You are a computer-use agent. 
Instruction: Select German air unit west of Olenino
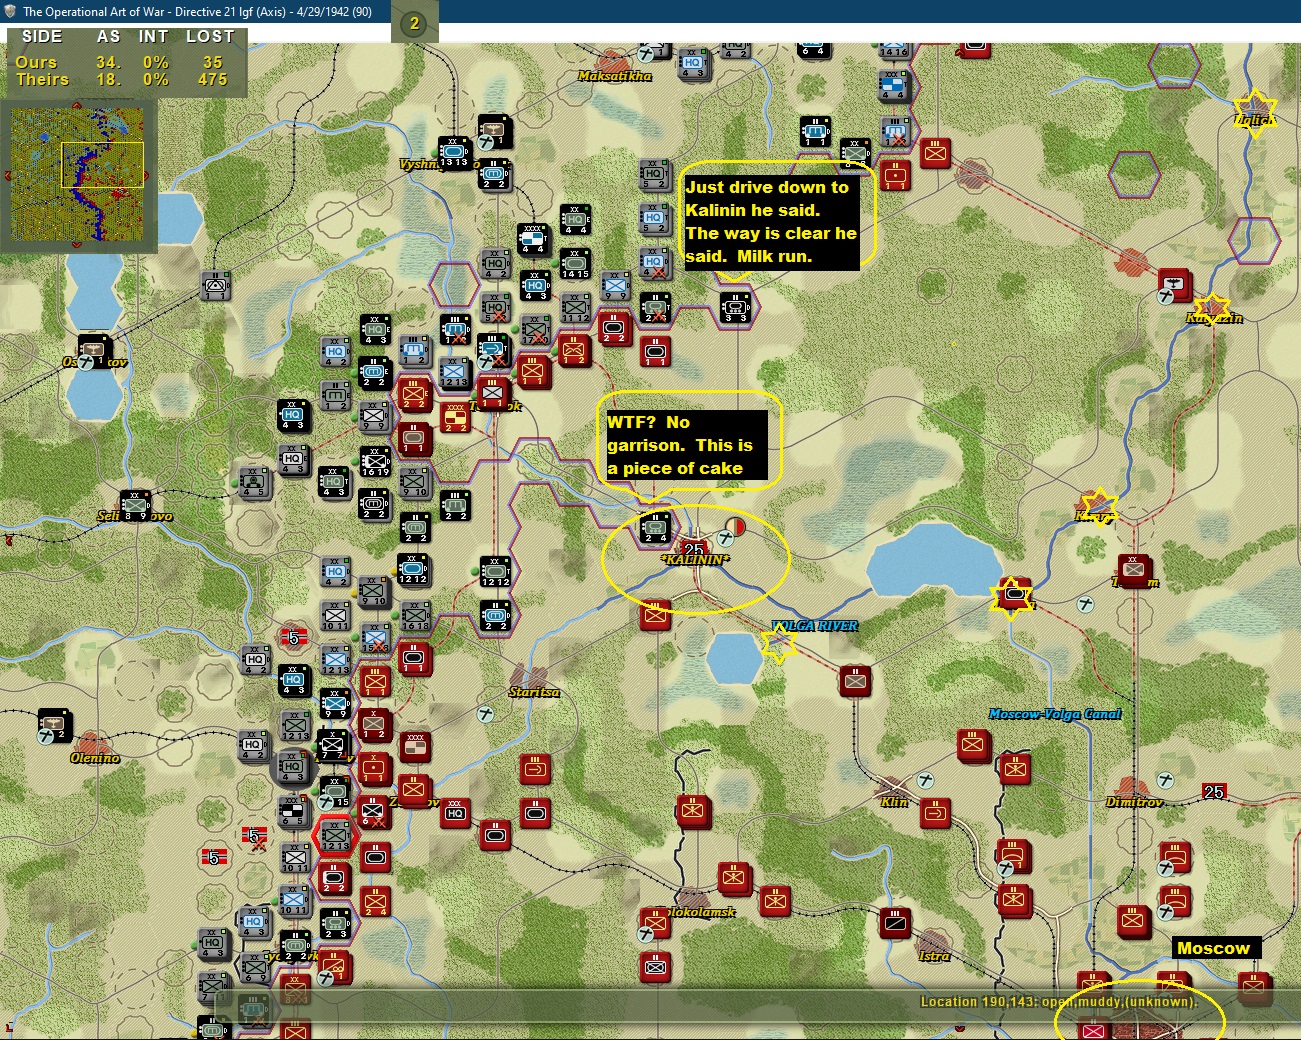pyautogui.click(x=54, y=724)
